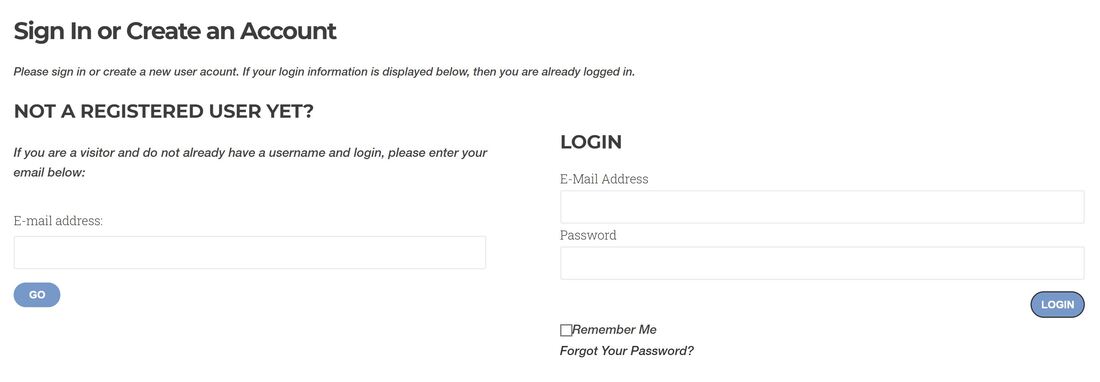Click the blue GO button

pyautogui.click(x=37, y=295)
